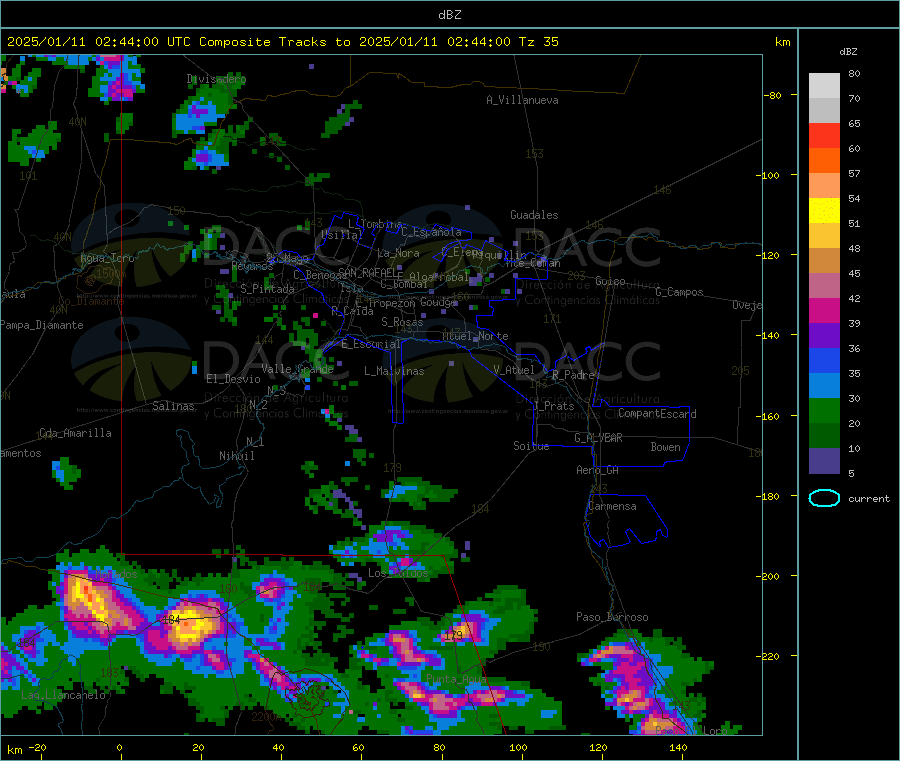Image resolution: width=900 pixels, height=761 pixels.
Task: Click the 'Pampa_Diamante' map label
Action: click(41, 325)
